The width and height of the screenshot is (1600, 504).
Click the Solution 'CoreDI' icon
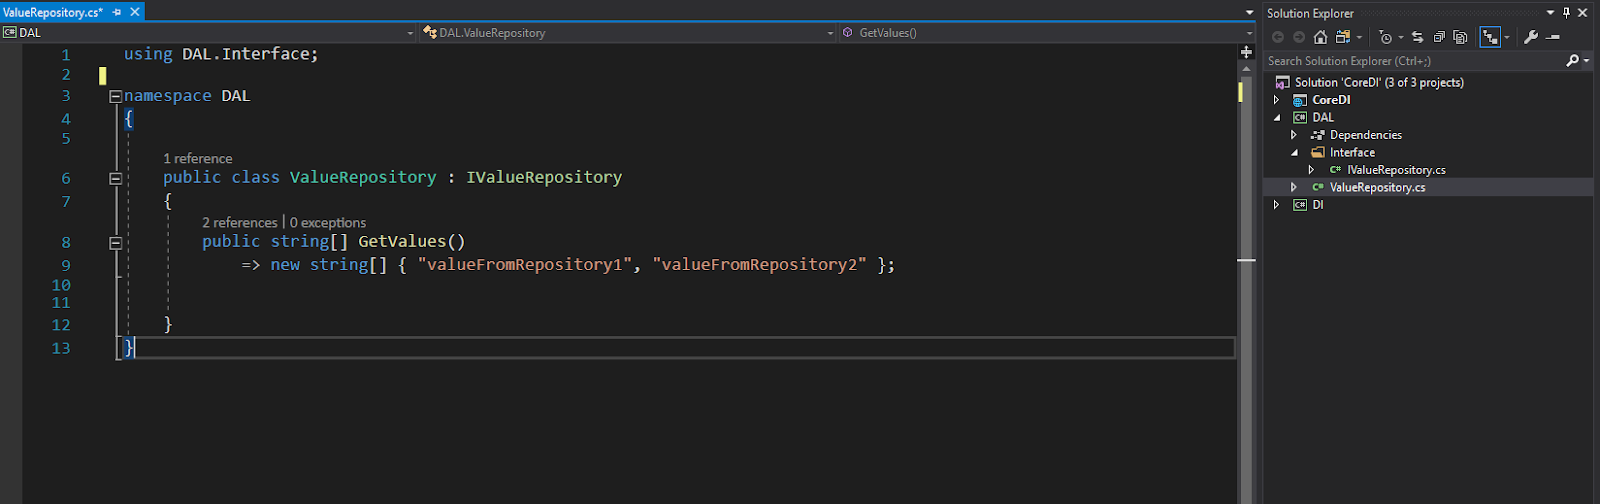1282,83
